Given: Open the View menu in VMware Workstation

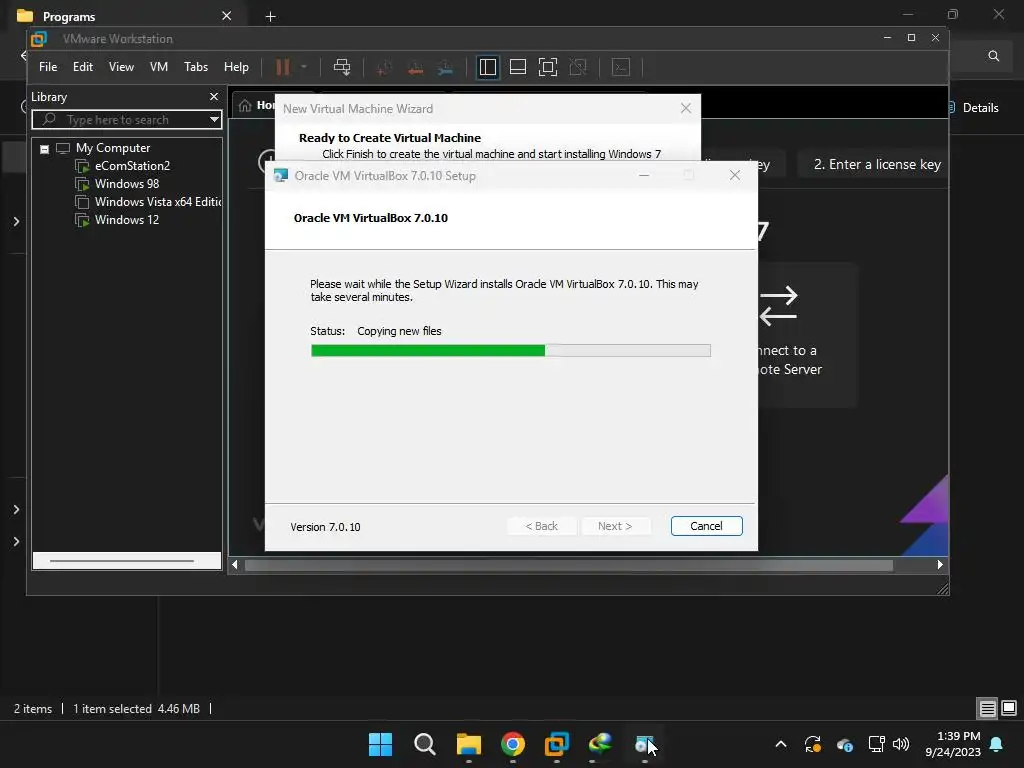Looking at the screenshot, I should pos(121,67).
